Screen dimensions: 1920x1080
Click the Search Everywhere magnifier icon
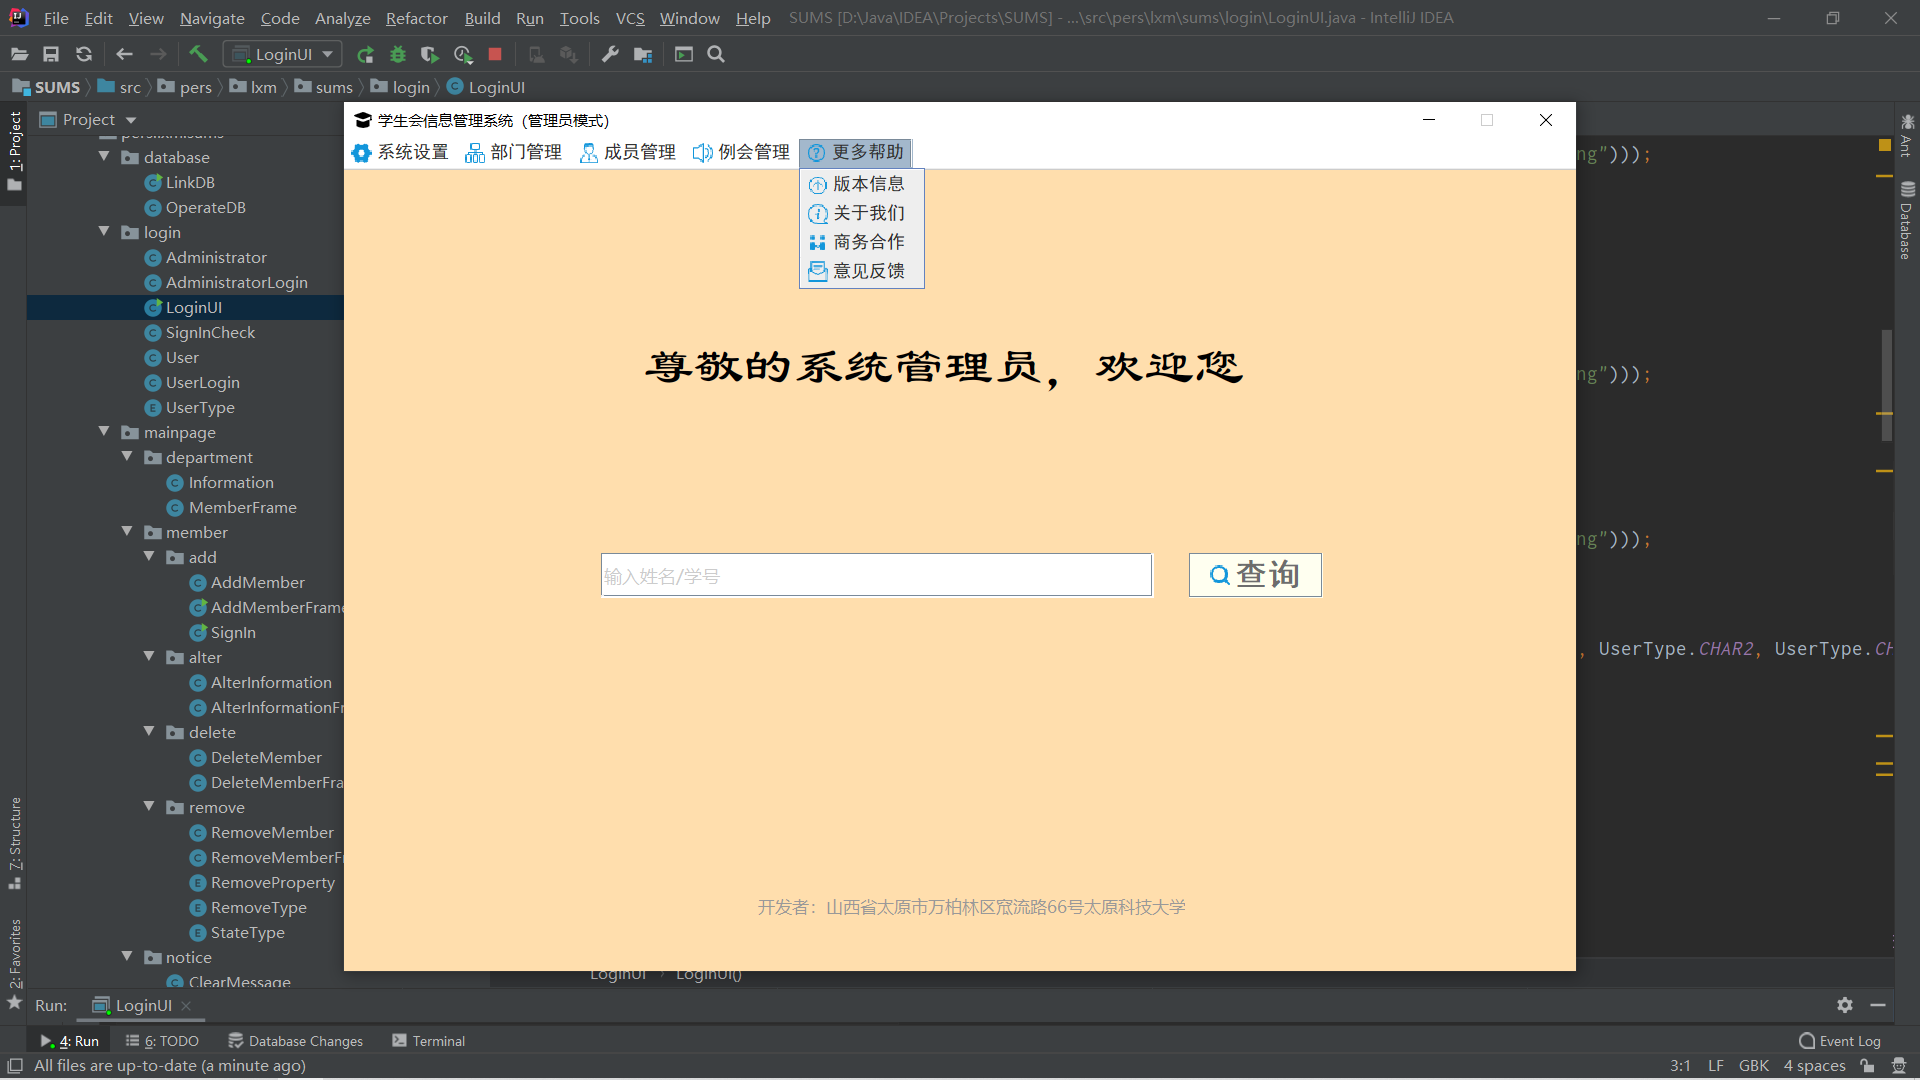716,54
